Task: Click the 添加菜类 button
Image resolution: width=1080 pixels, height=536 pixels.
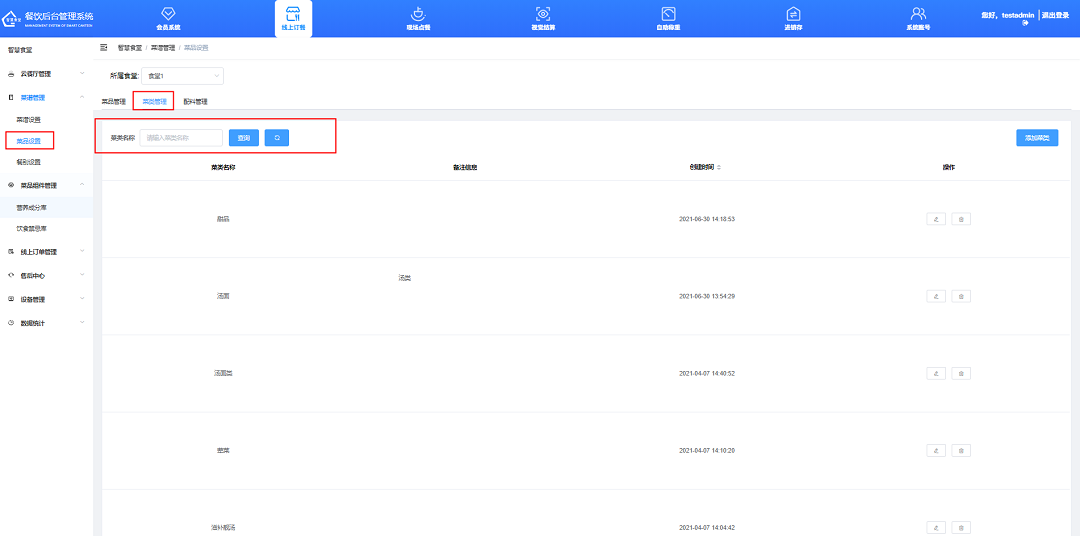Action: pos(1037,138)
